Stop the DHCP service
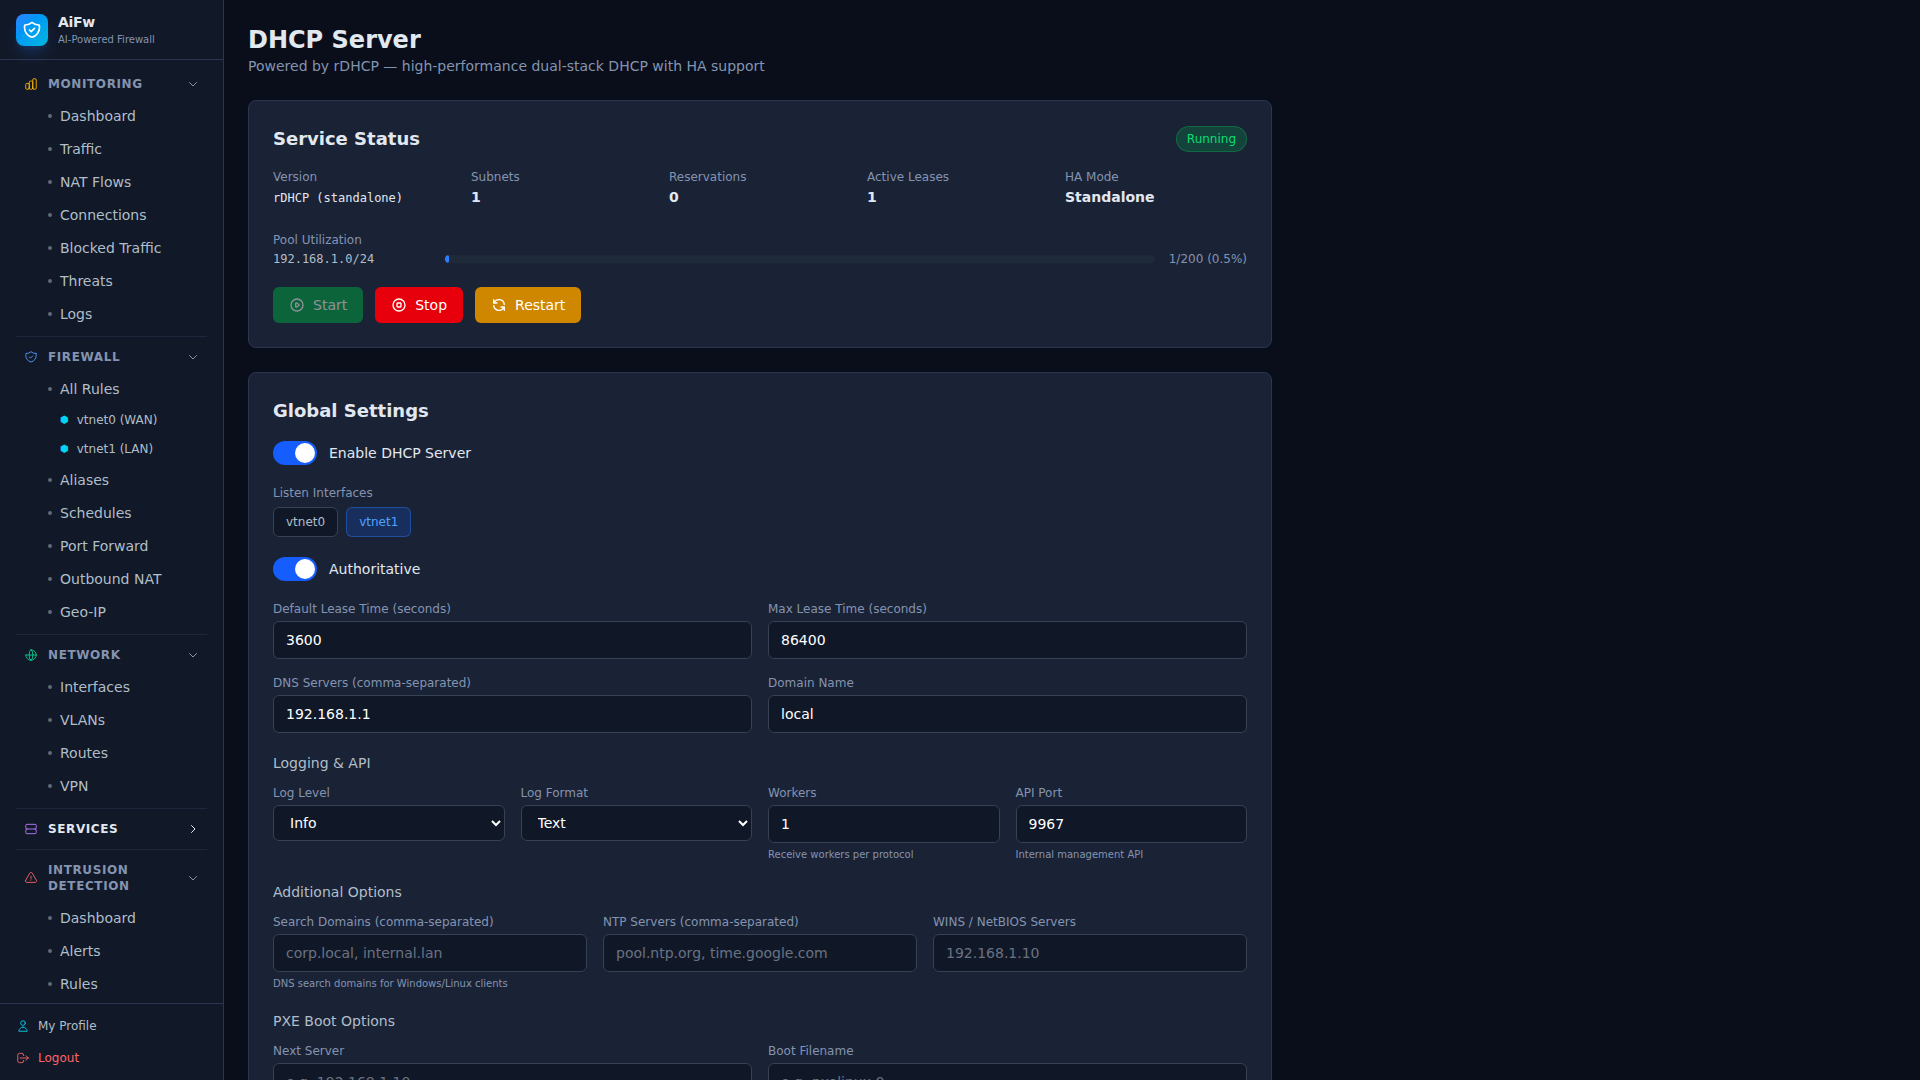1920x1080 pixels. (x=419, y=305)
